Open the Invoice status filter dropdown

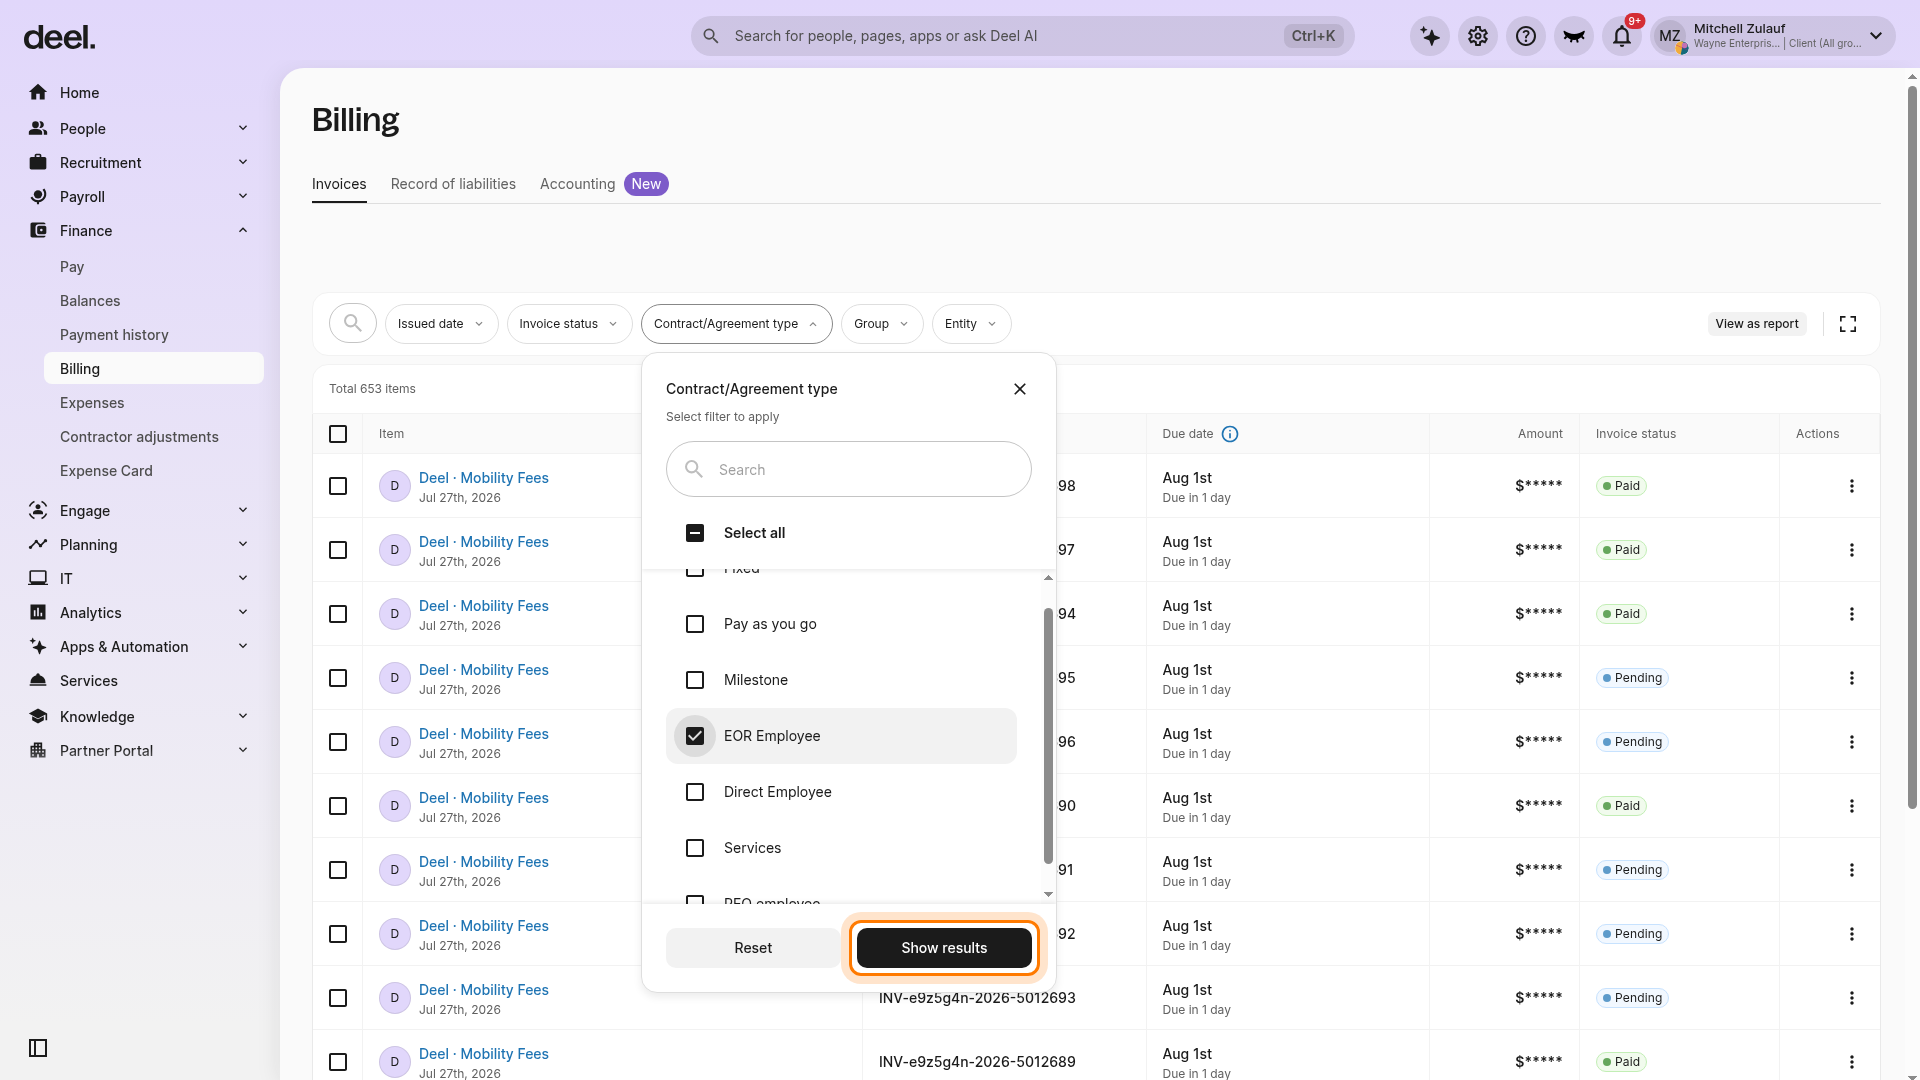point(569,324)
